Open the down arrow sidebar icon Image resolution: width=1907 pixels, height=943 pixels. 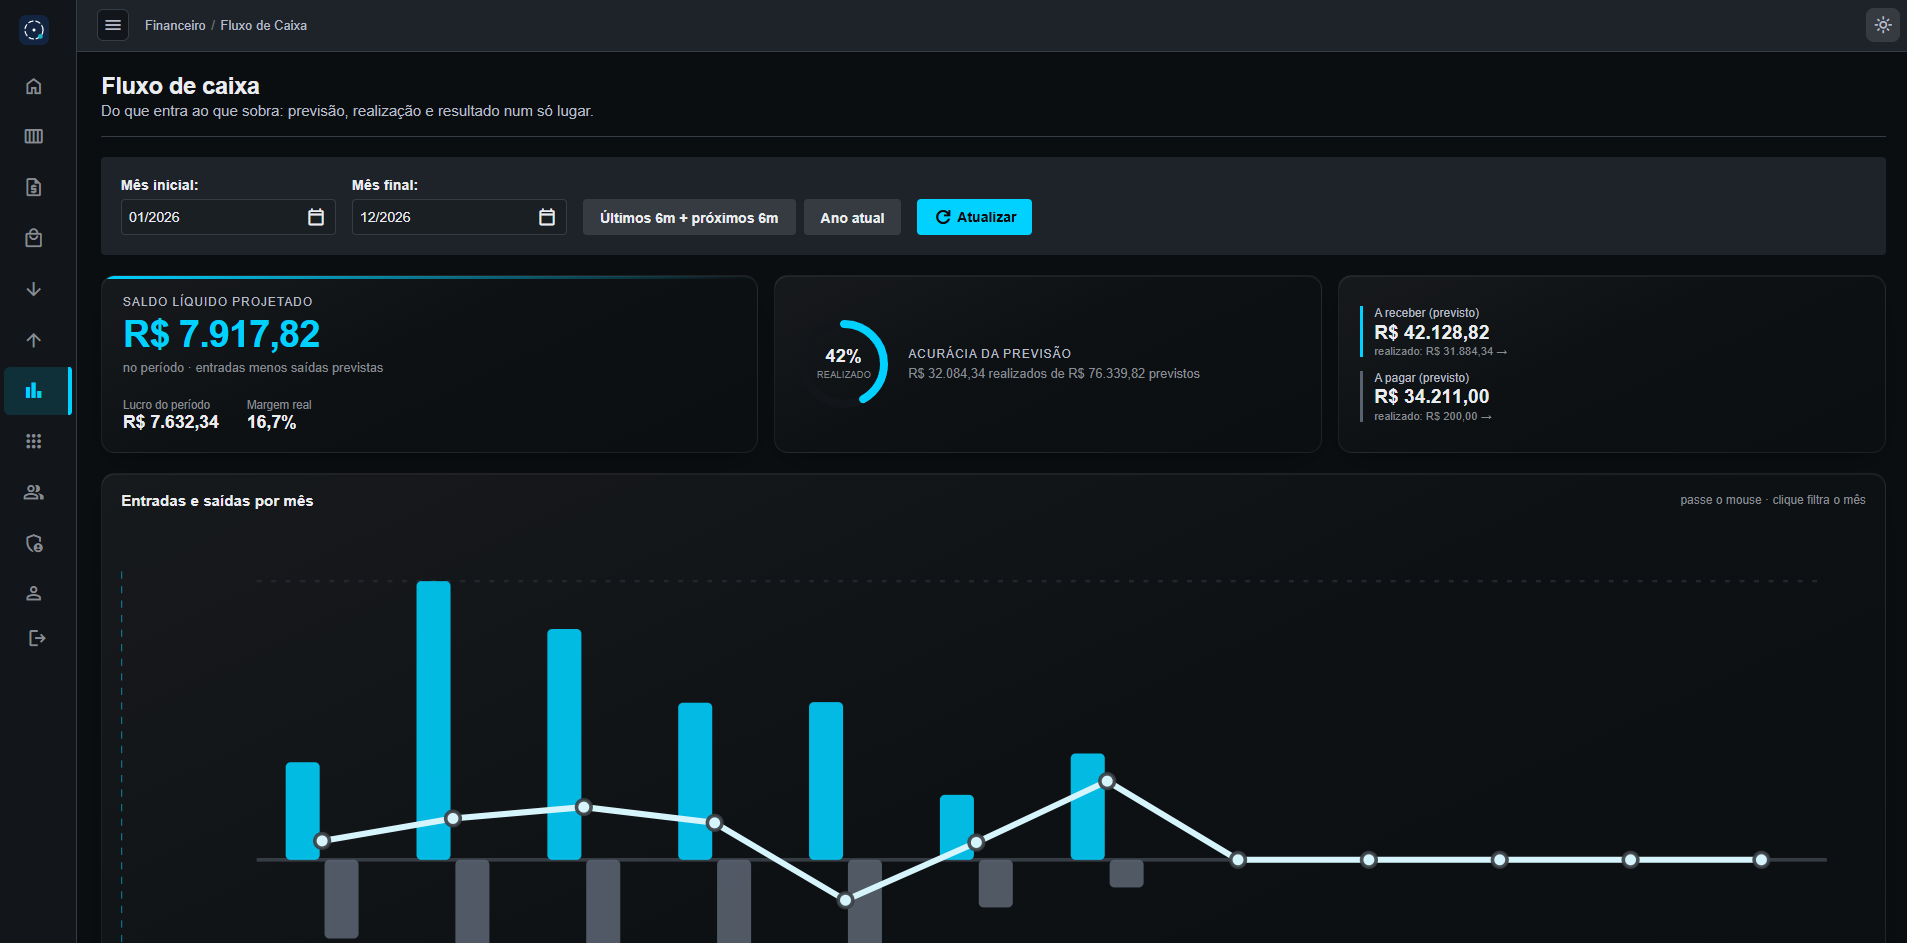coord(34,289)
